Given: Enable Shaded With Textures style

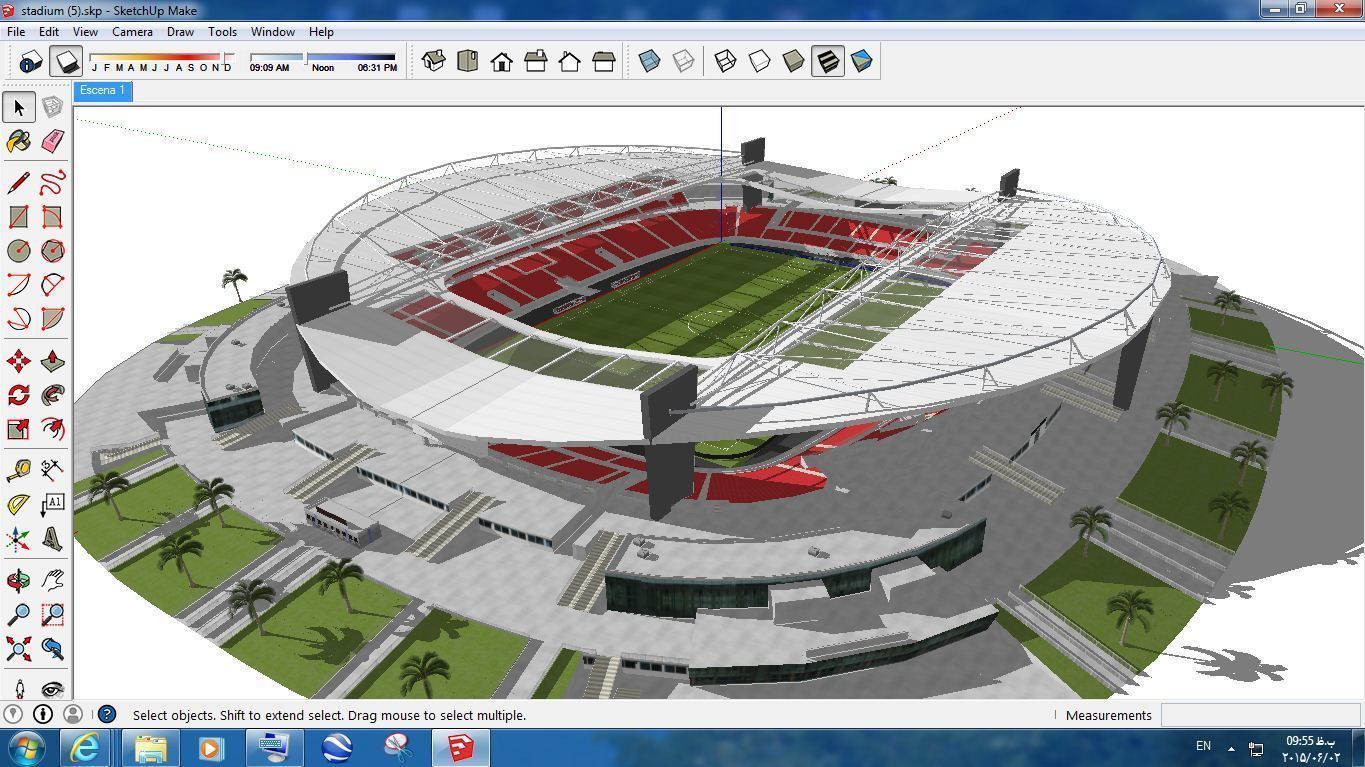Looking at the screenshot, I should point(828,61).
